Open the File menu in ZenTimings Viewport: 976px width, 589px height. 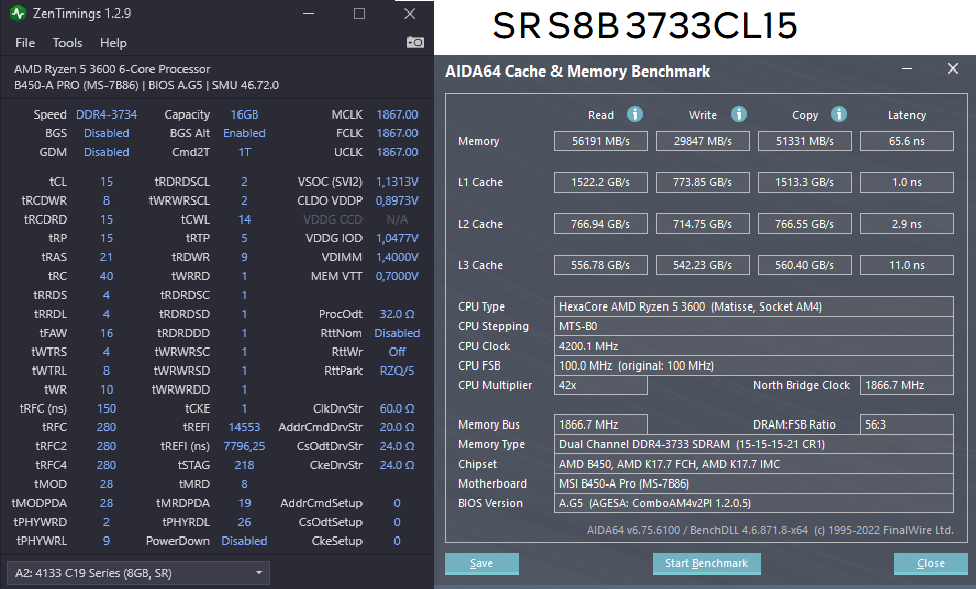(25, 42)
